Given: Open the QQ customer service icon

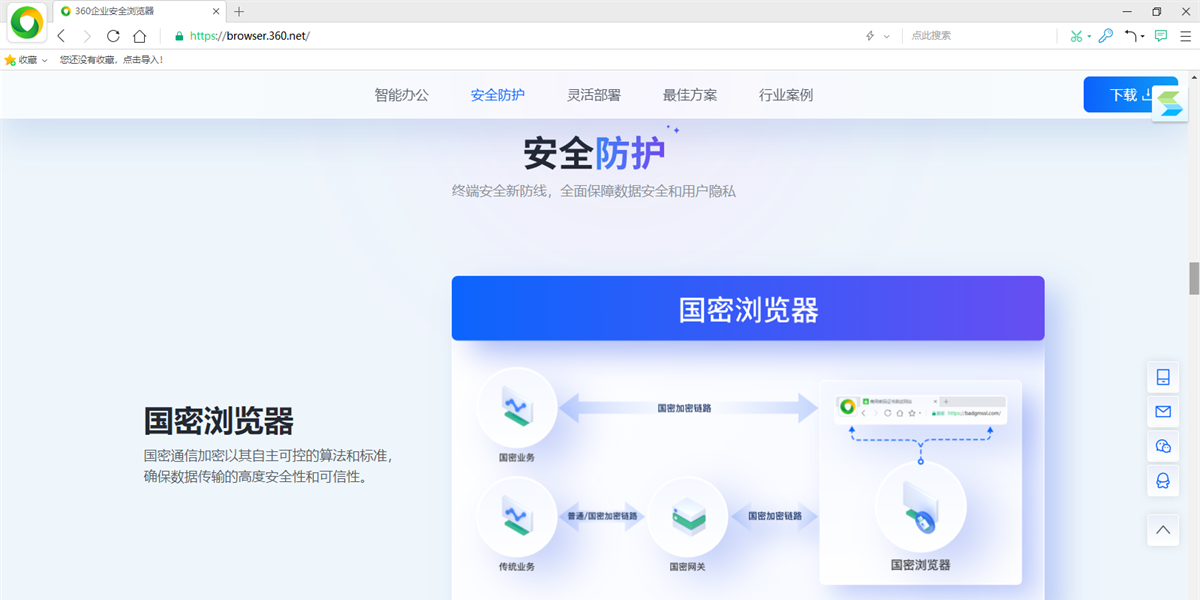Looking at the screenshot, I should click(x=1162, y=481).
